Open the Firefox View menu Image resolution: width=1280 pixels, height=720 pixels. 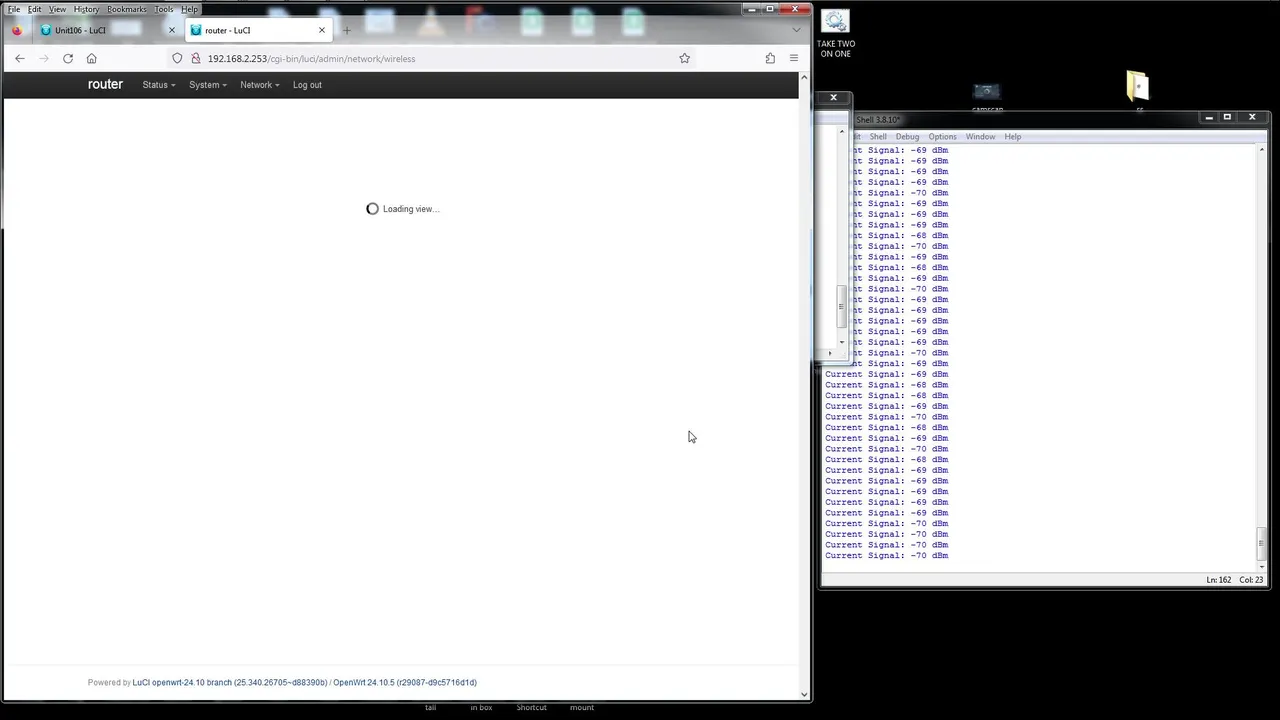tap(58, 9)
